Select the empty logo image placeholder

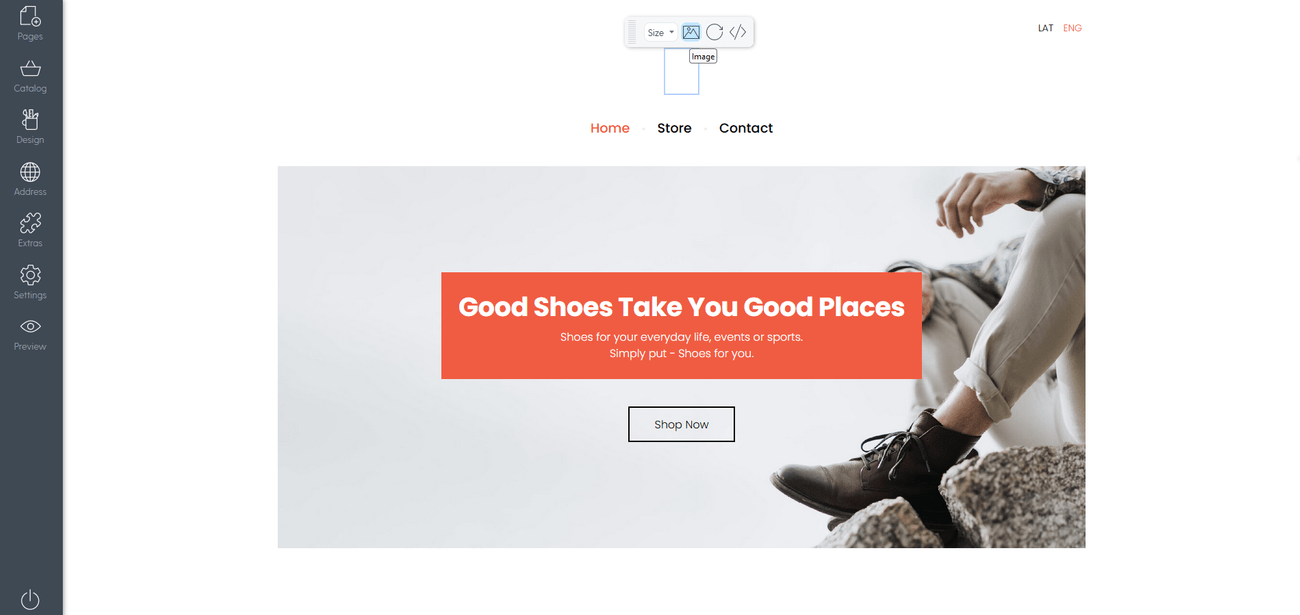681,71
